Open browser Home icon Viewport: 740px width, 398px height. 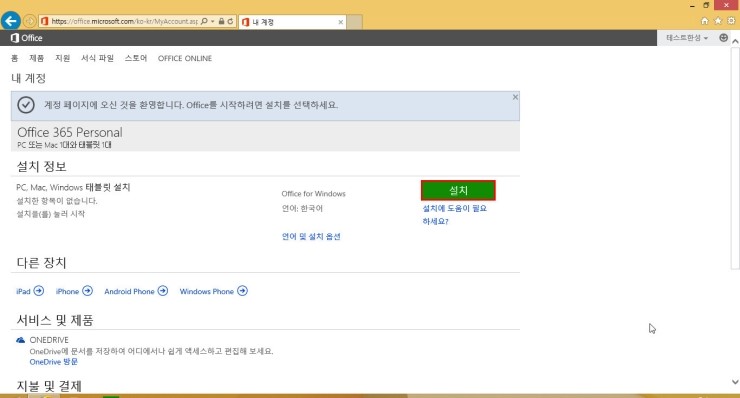click(x=705, y=21)
